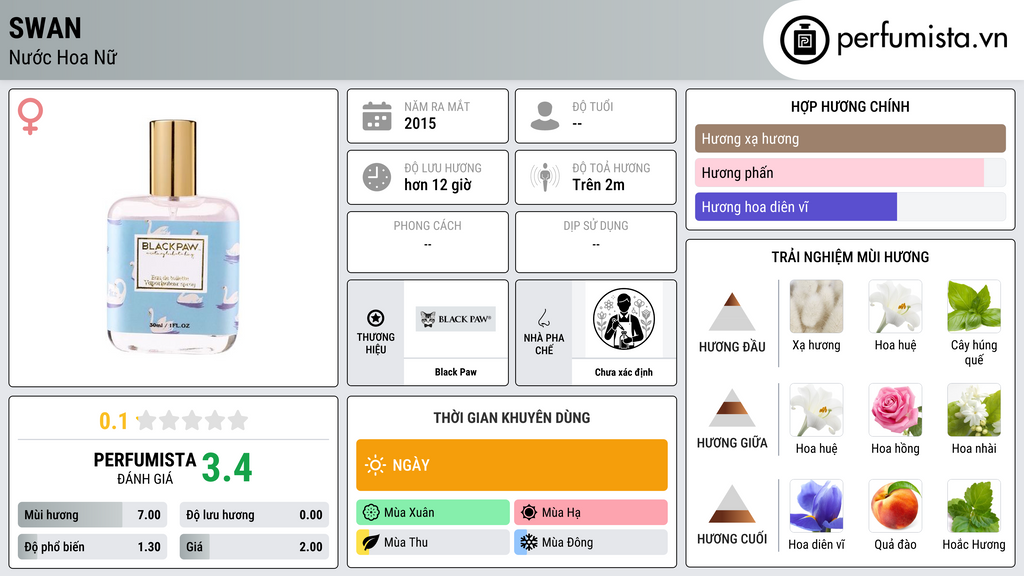Click the Mùa Xuân season tag

tap(433, 513)
